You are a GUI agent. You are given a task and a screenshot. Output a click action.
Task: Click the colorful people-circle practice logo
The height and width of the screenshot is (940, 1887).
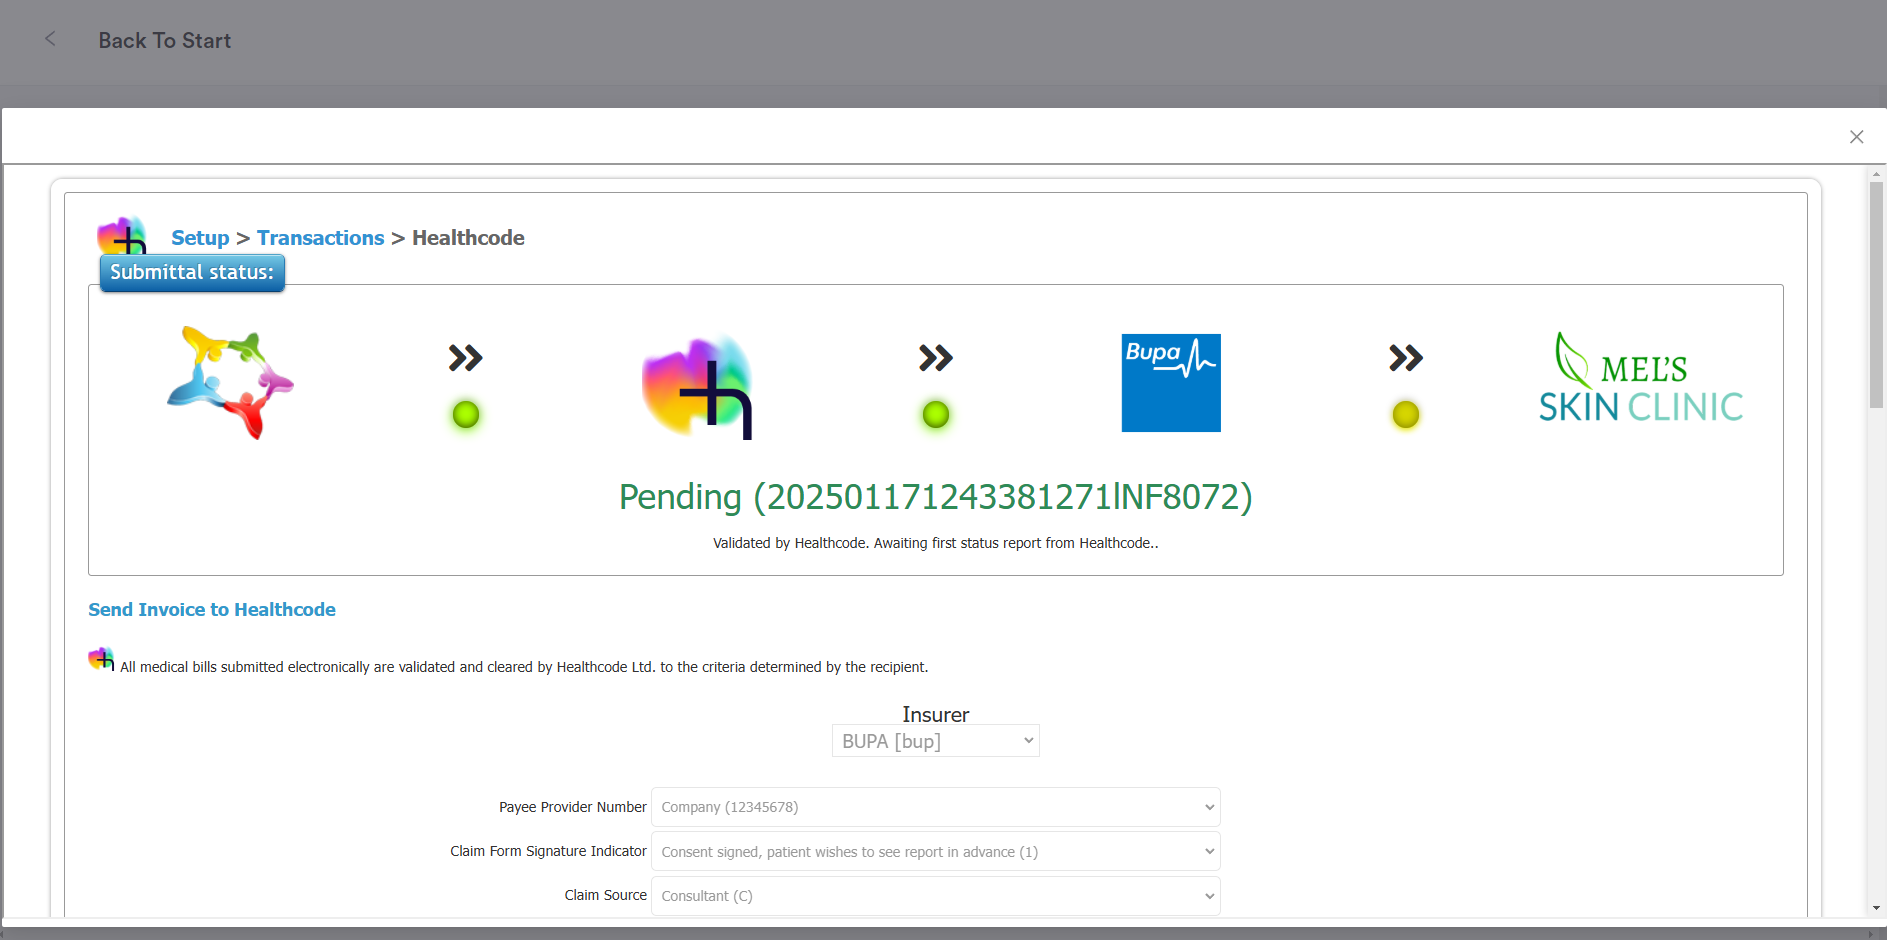tap(230, 383)
